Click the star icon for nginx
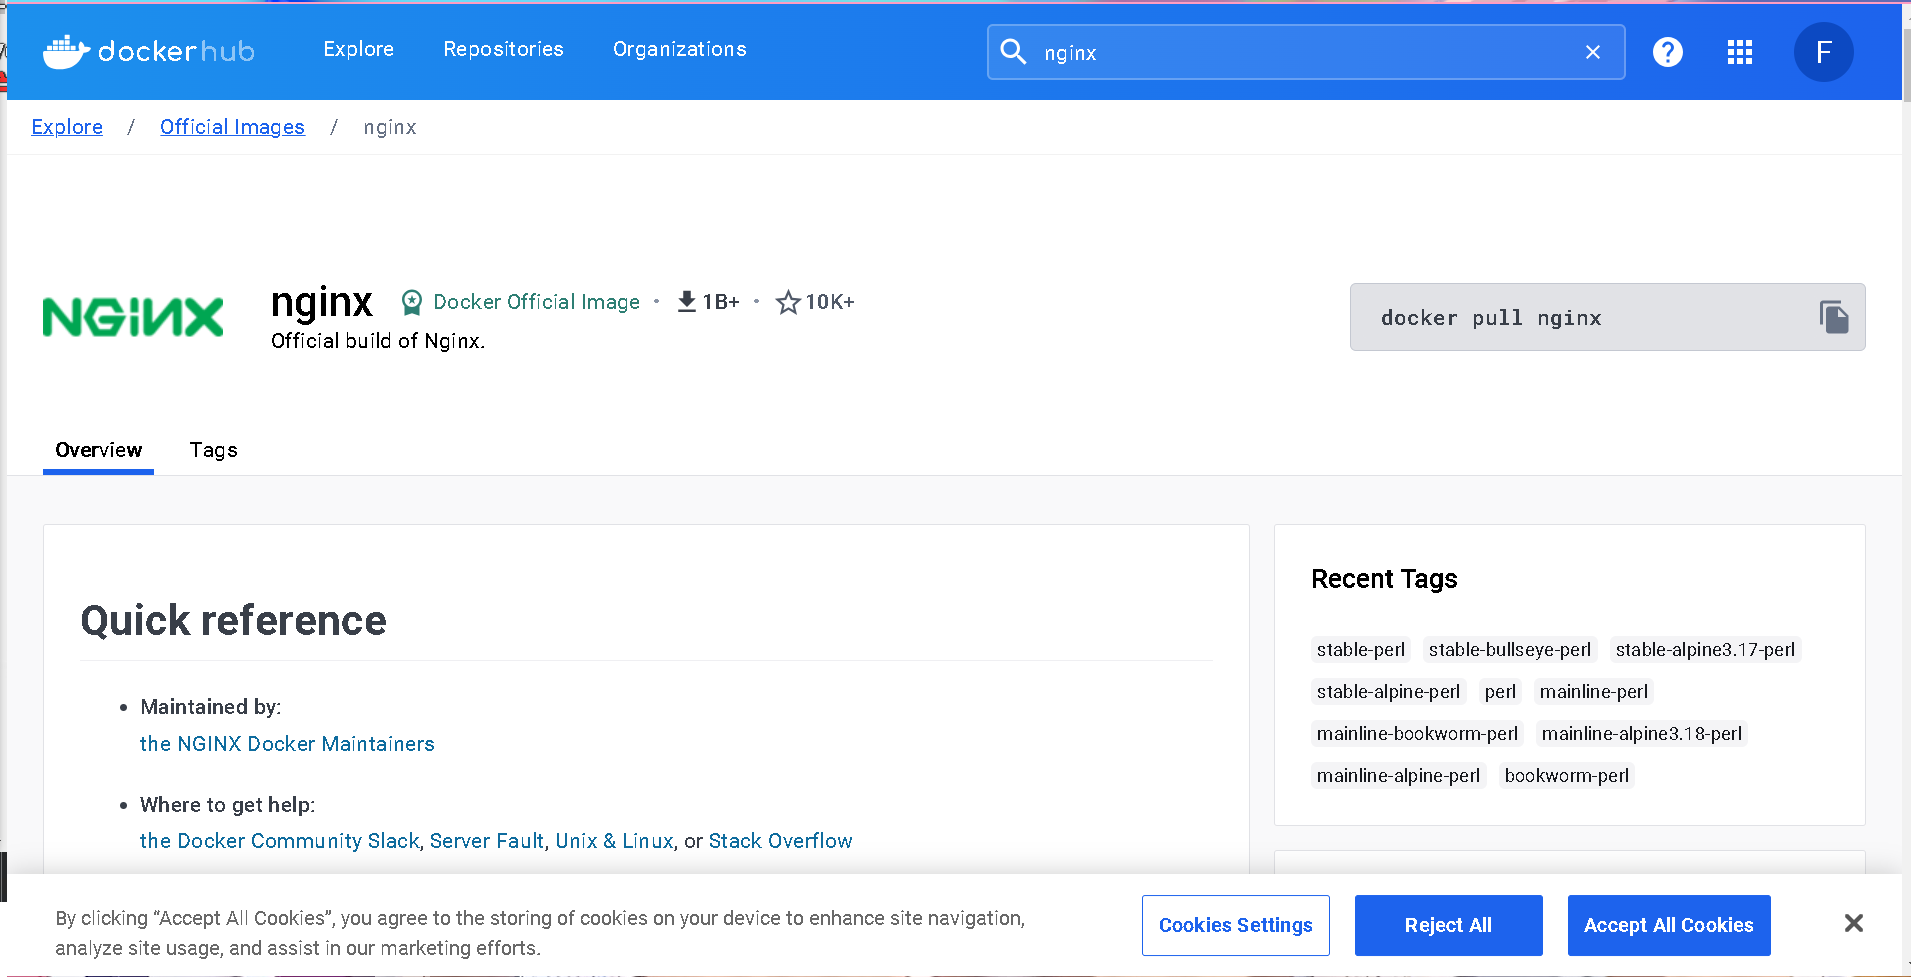The width and height of the screenshot is (1911, 977). (x=788, y=302)
